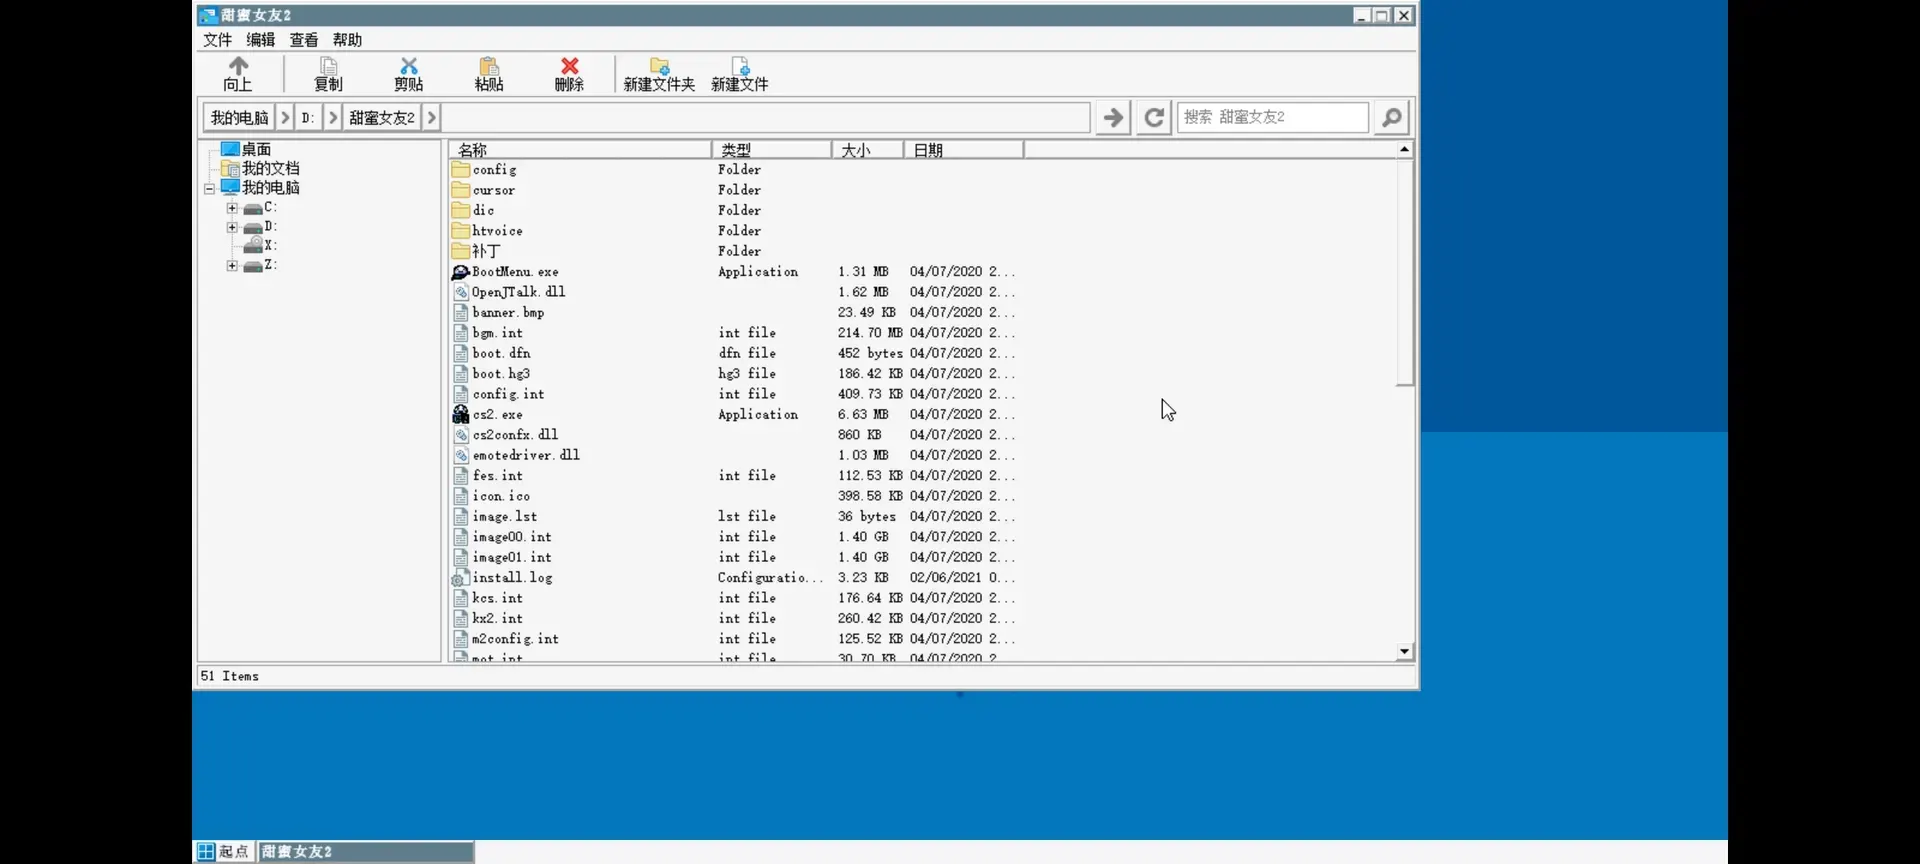Expand the C: drive tree node
This screenshot has width=1920, height=864.
point(232,208)
